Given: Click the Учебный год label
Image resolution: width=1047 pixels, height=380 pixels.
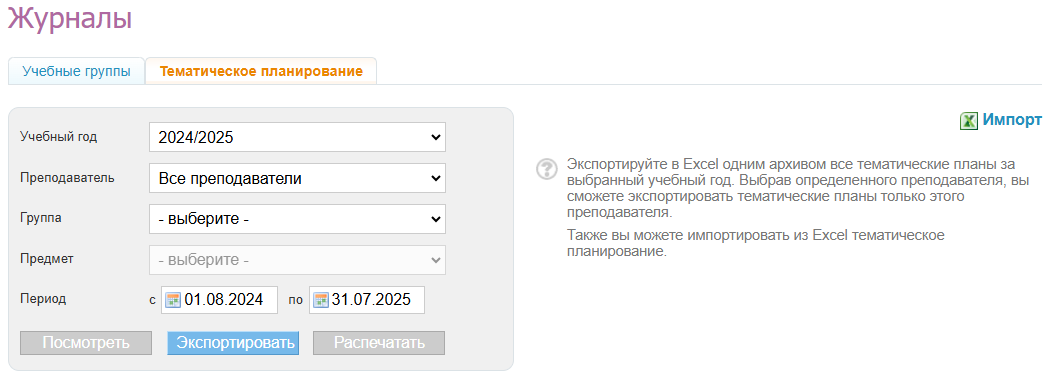Looking at the screenshot, I should coord(59,137).
